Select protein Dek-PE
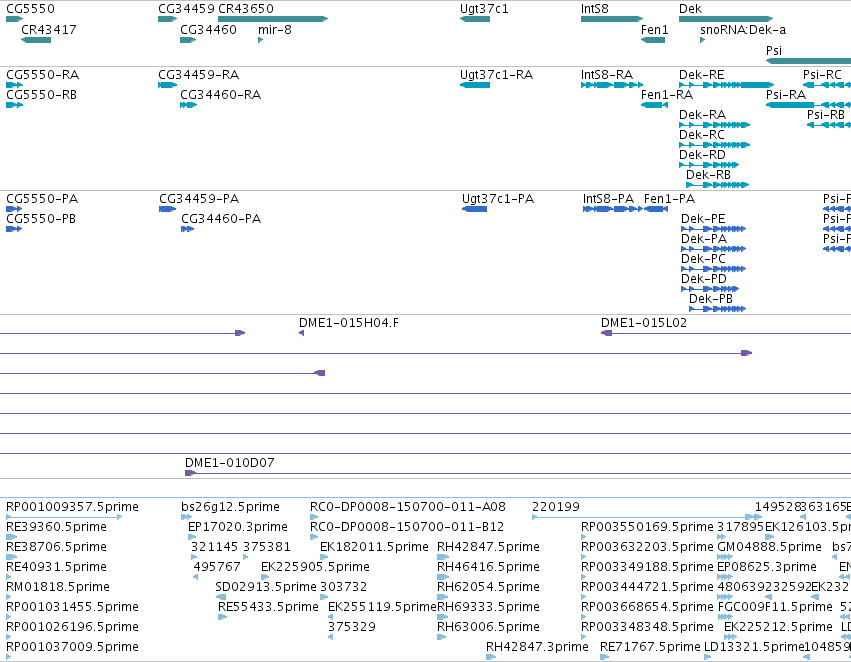The image size is (851, 662). (x=714, y=229)
